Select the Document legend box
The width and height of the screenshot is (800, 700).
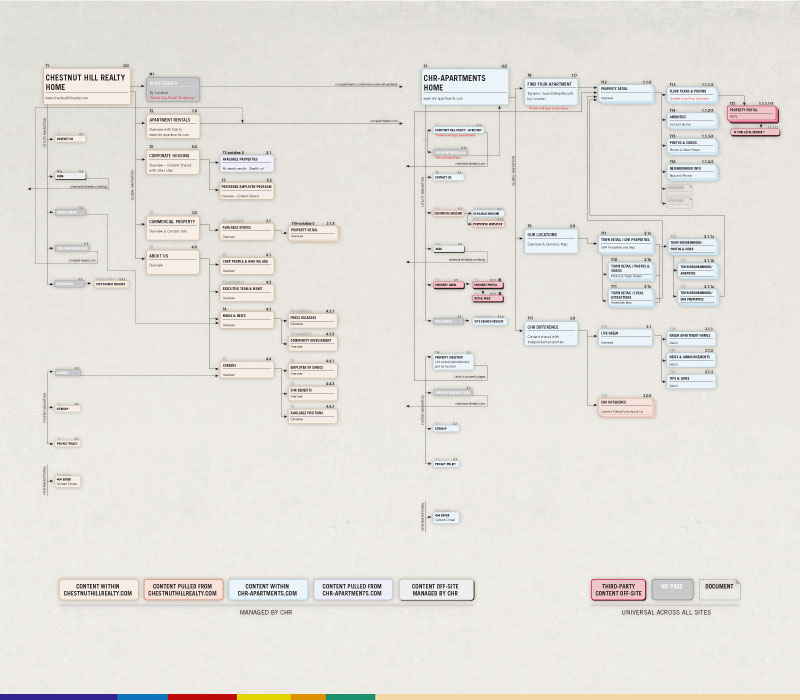pyautogui.click(x=719, y=590)
